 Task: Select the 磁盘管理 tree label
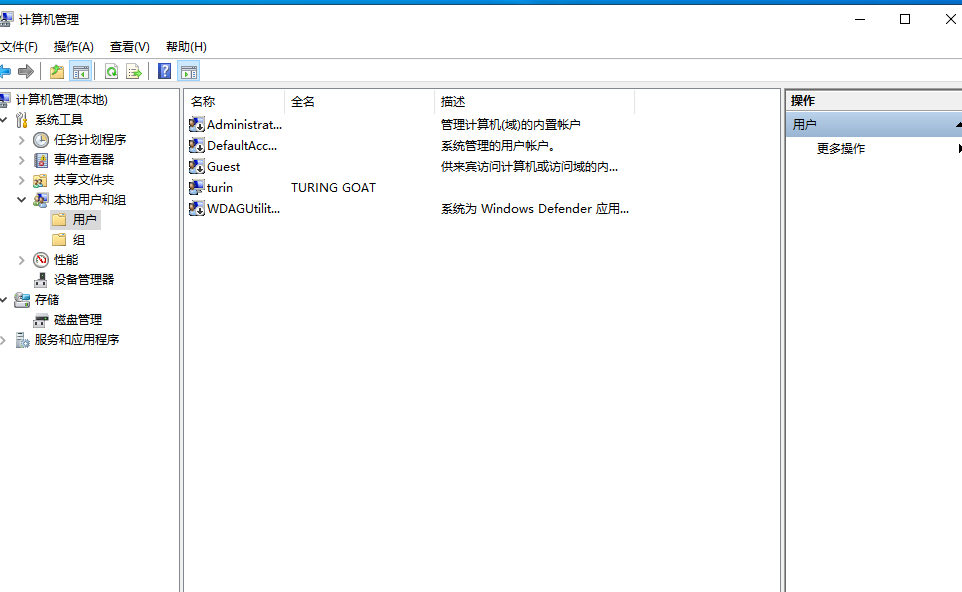(78, 320)
